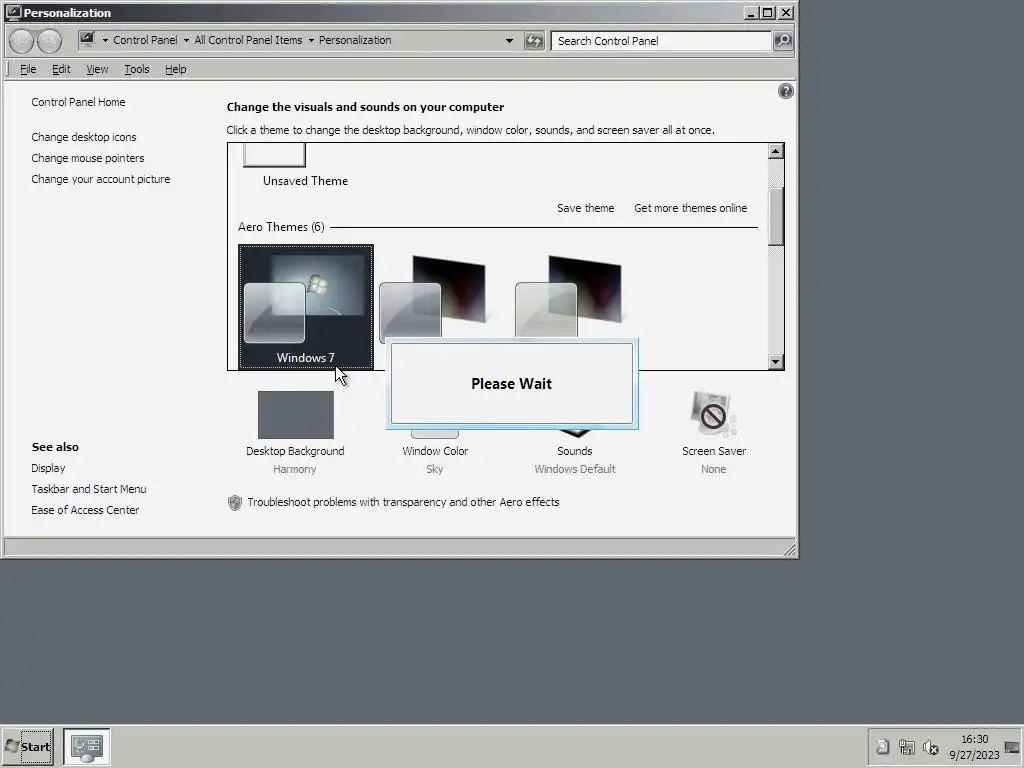Image resolution: width=1024 pixels, height=768 pixels.
Task: Click the shield icon beside Troubleshoot link
Action: click(234, 502)
